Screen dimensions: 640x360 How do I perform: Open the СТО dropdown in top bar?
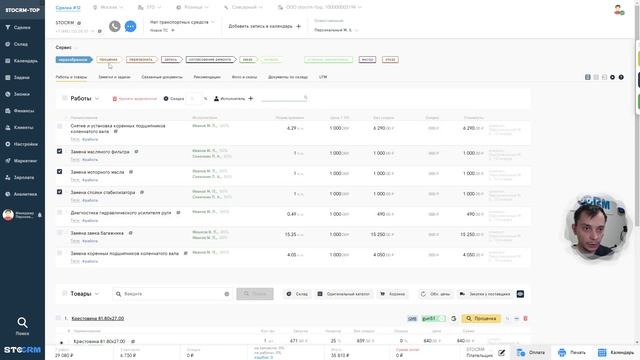click(x=150, y=7)
